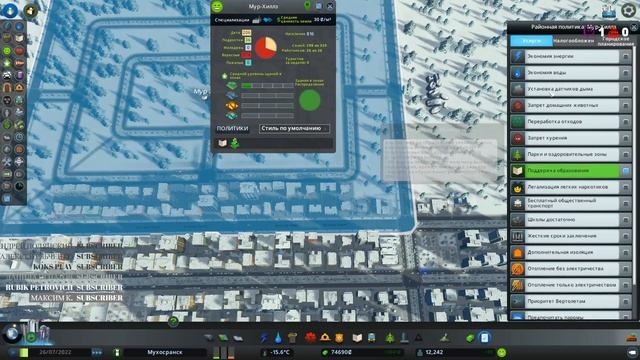
Task: Enable the 'Экономия воды' policy checkbox
Action: click(x=626, y=73)
